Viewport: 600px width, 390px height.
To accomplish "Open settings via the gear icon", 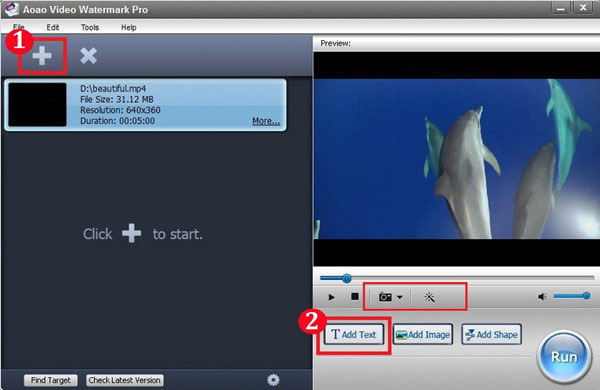I will 273,380.
